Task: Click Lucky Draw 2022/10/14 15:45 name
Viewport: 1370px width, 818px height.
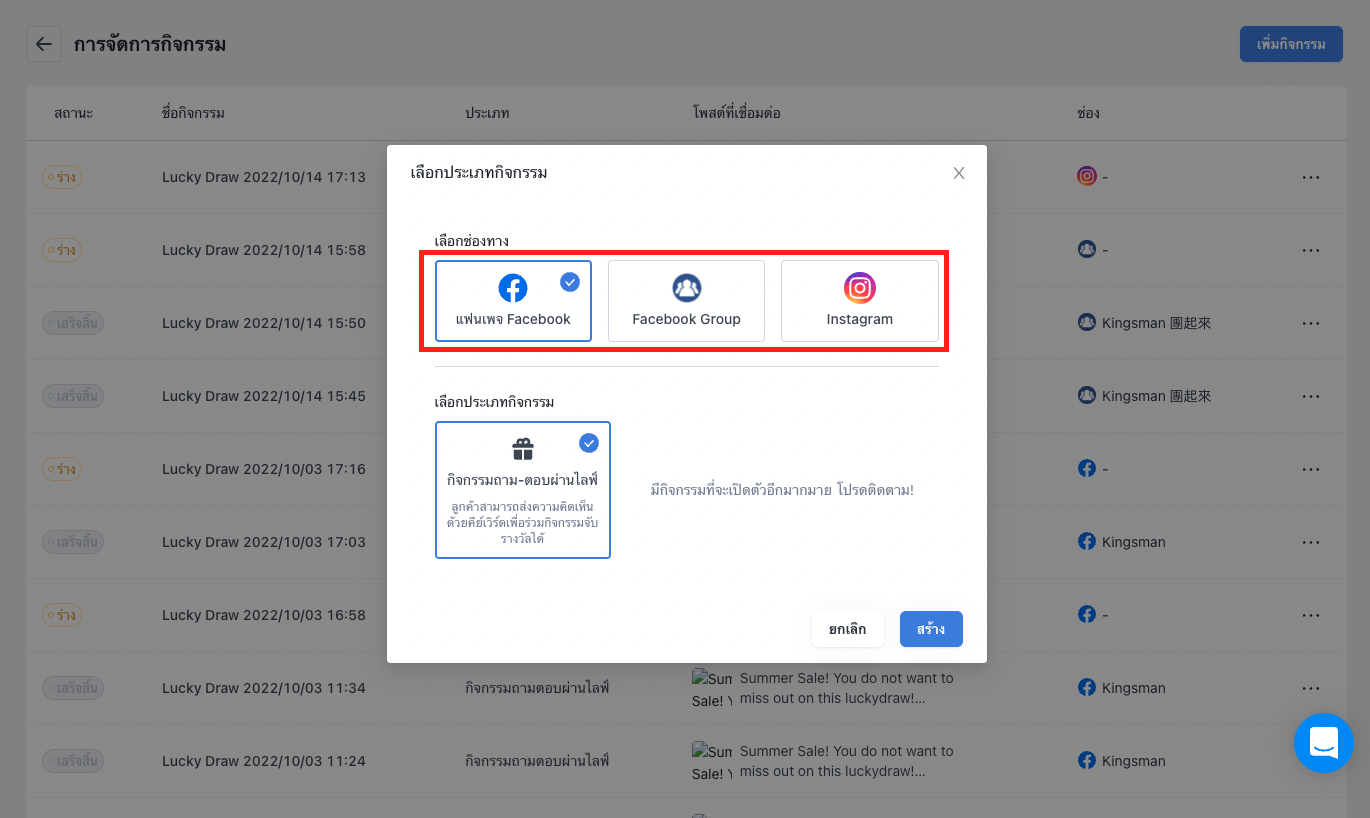Action: point(264,396)
